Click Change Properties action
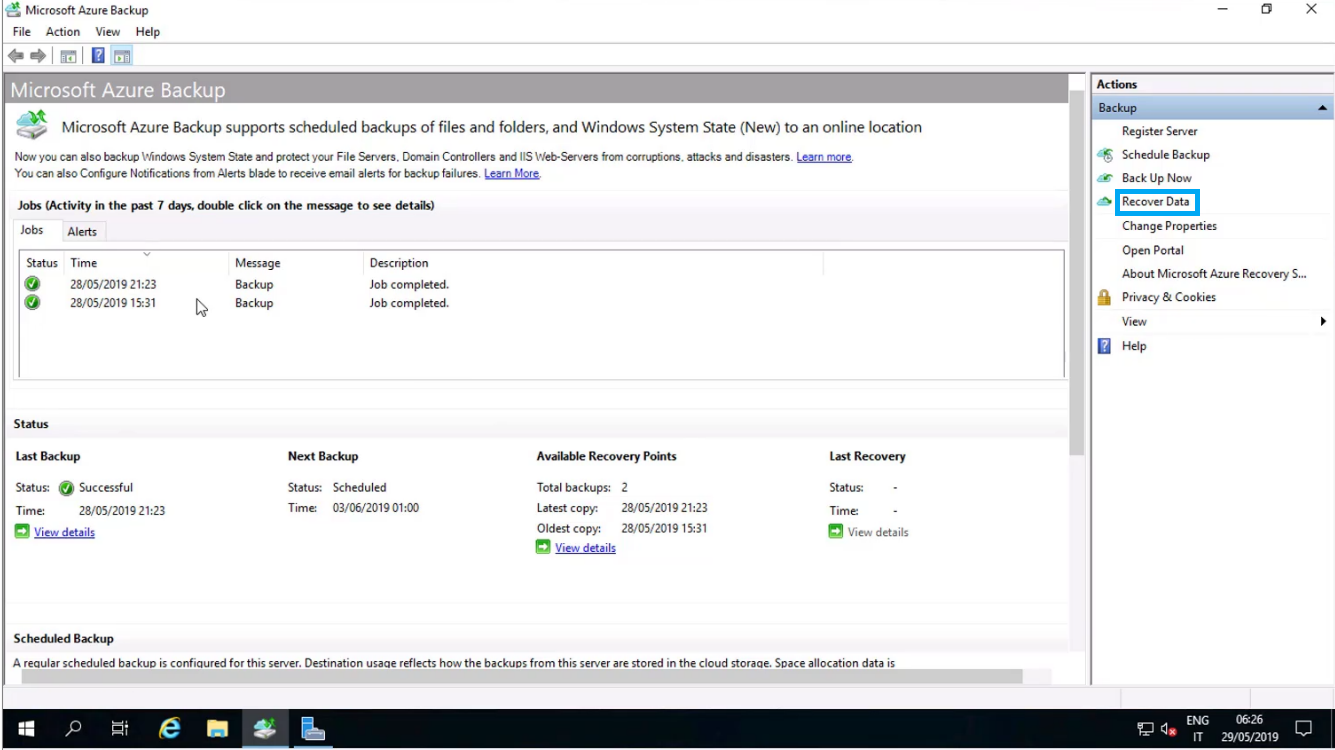 click(x=1169, y=226)
